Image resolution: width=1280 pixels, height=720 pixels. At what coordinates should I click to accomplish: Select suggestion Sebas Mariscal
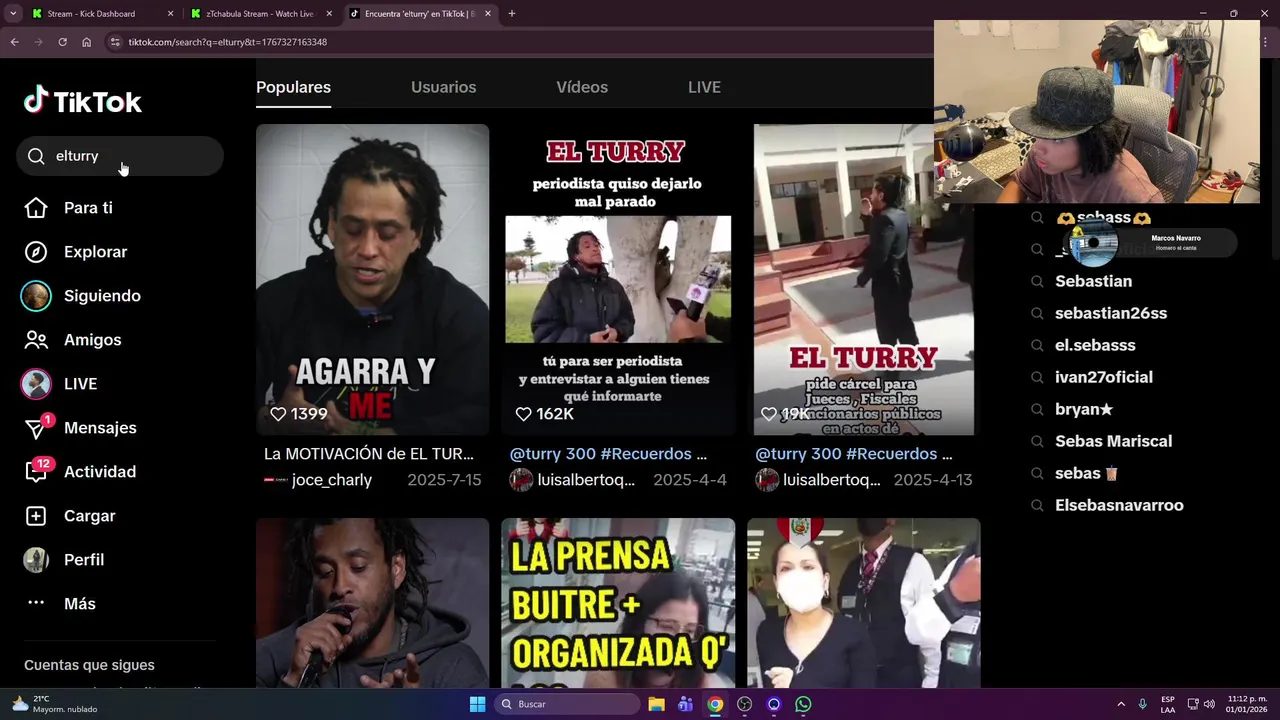[x=1113, y=441]
